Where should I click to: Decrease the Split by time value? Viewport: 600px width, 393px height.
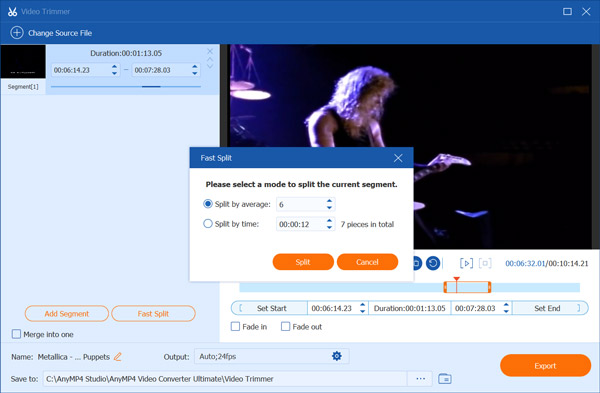(x=329, y=228)
